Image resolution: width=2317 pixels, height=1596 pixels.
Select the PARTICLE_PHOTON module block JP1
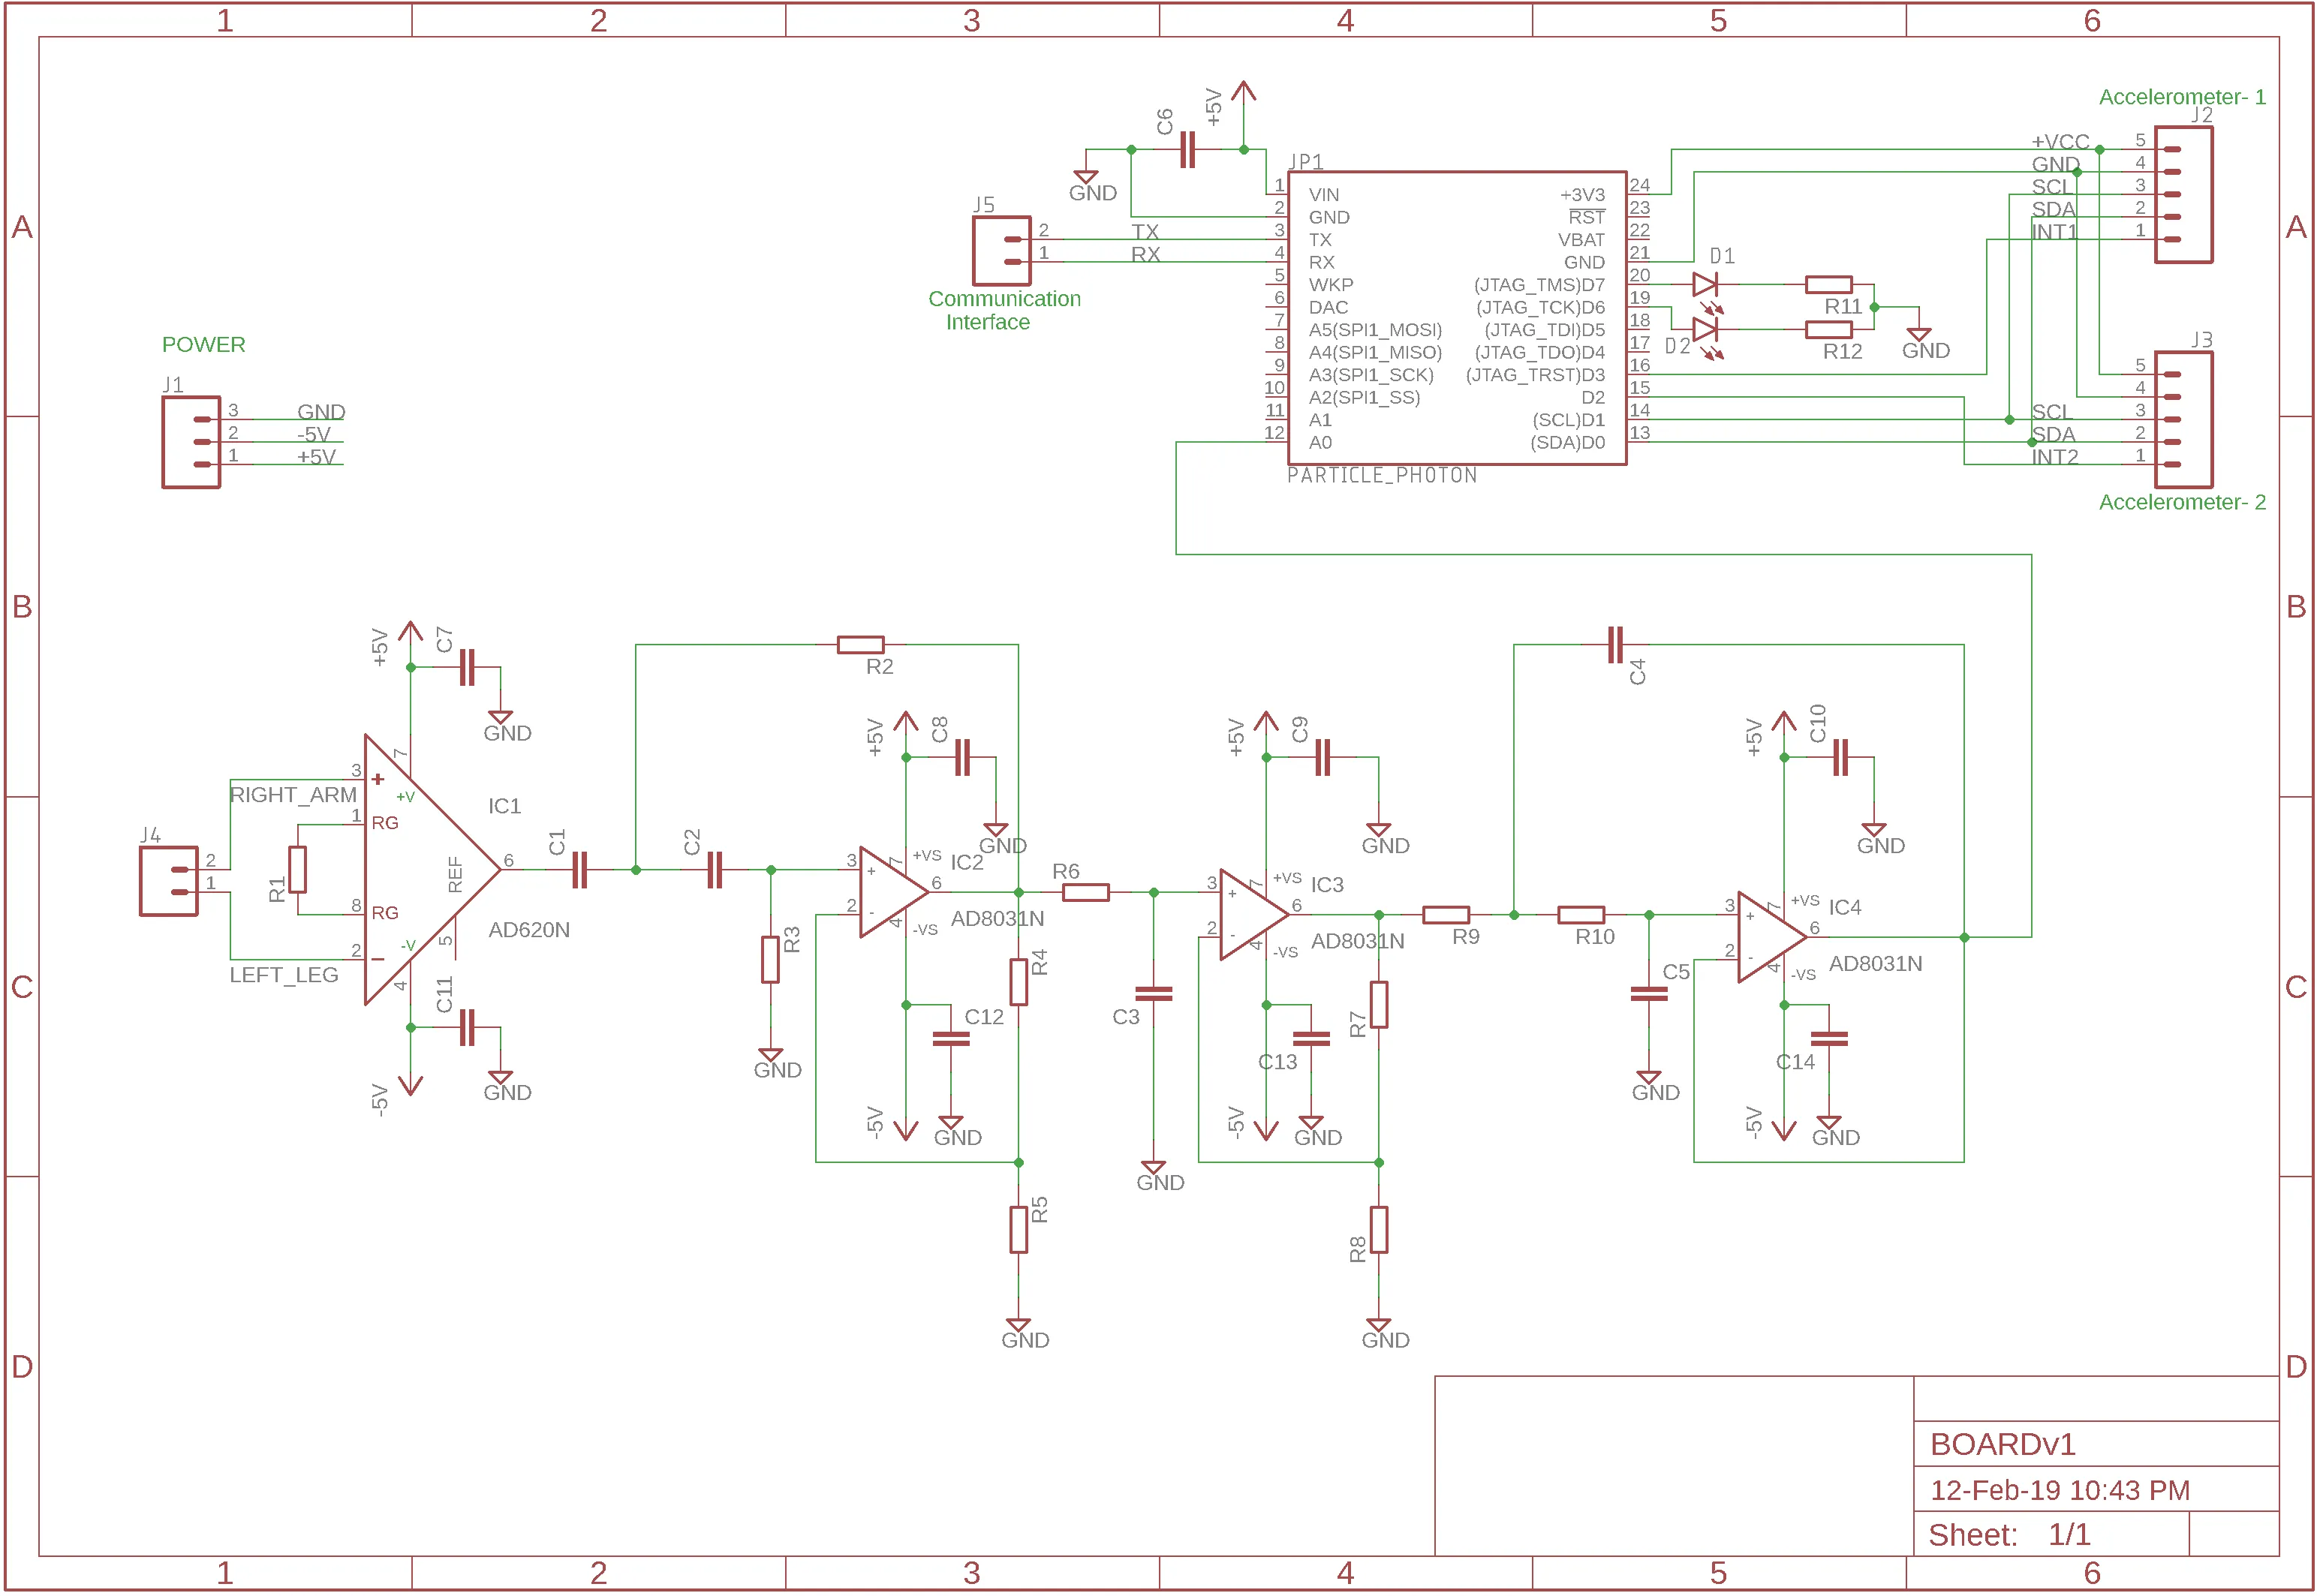coord(1455,315)
